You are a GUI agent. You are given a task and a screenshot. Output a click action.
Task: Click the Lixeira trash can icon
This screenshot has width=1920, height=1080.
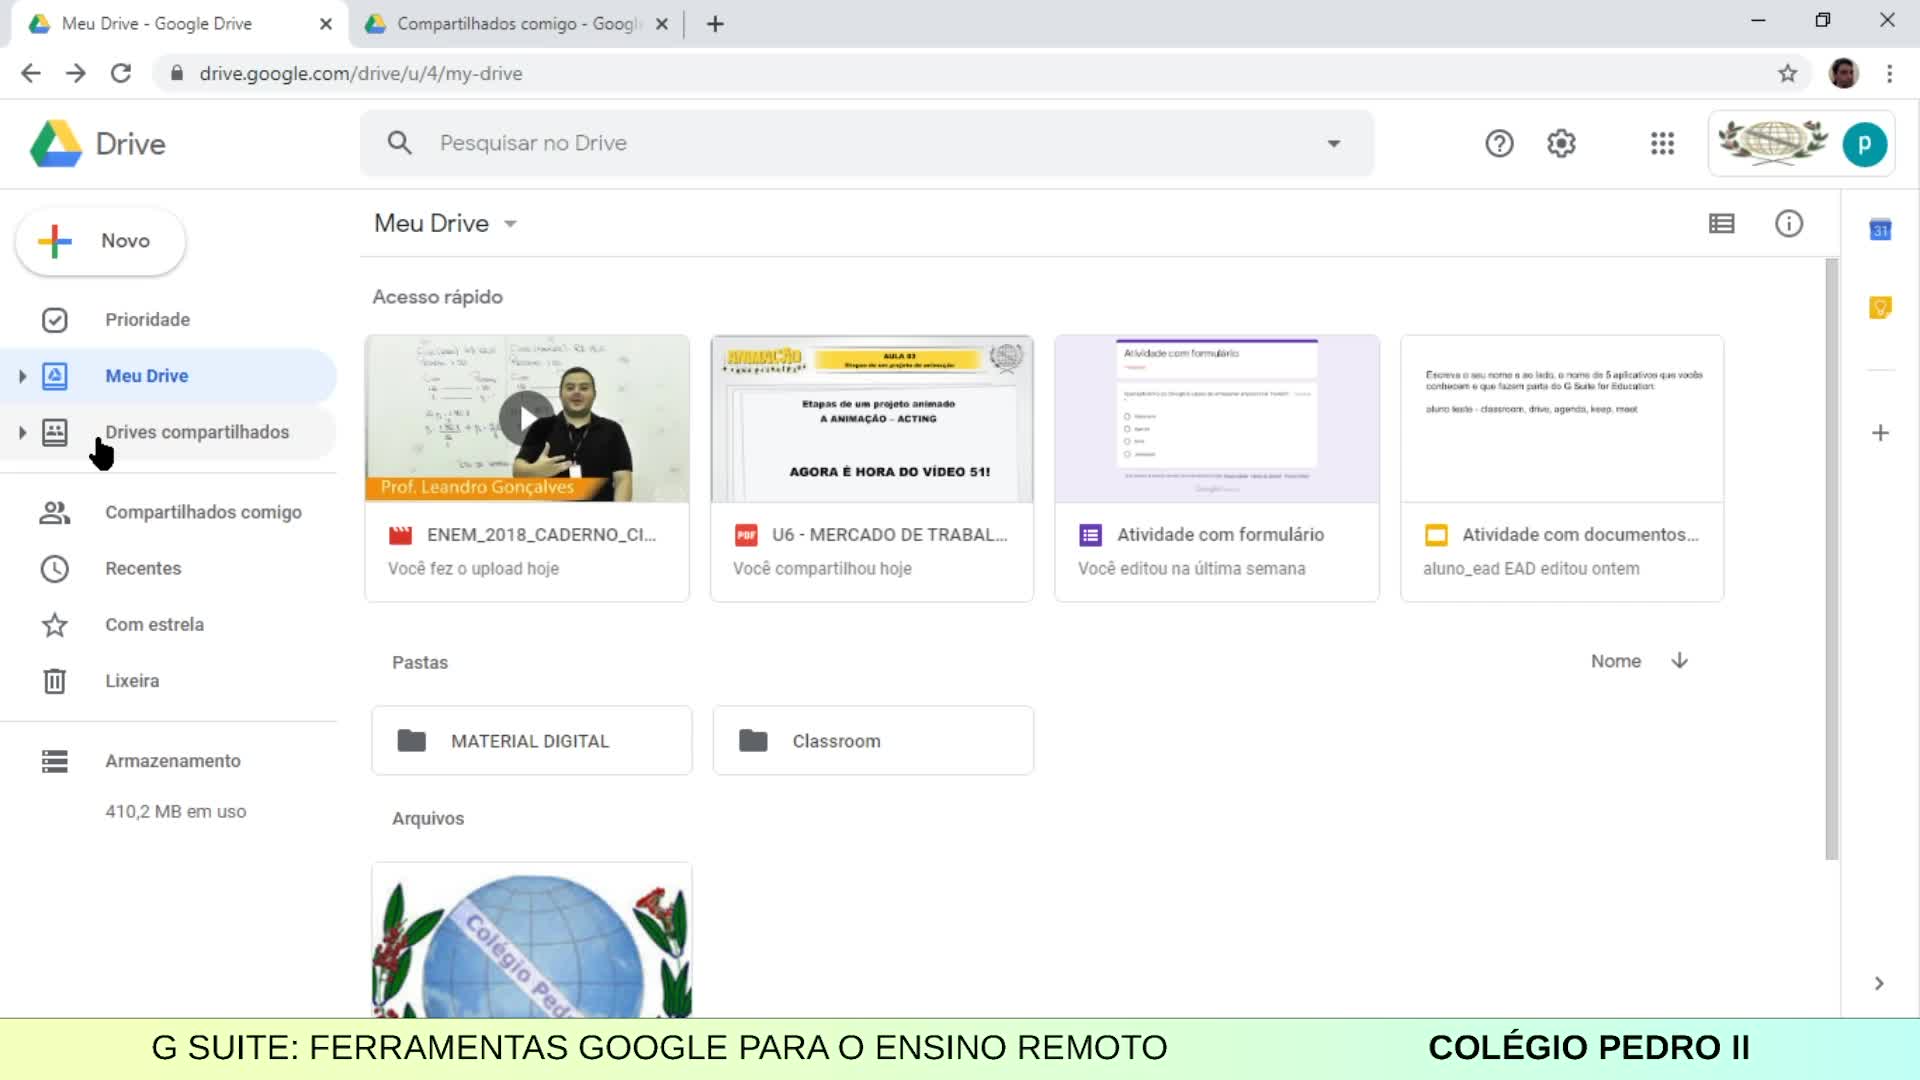click(54, 681)
